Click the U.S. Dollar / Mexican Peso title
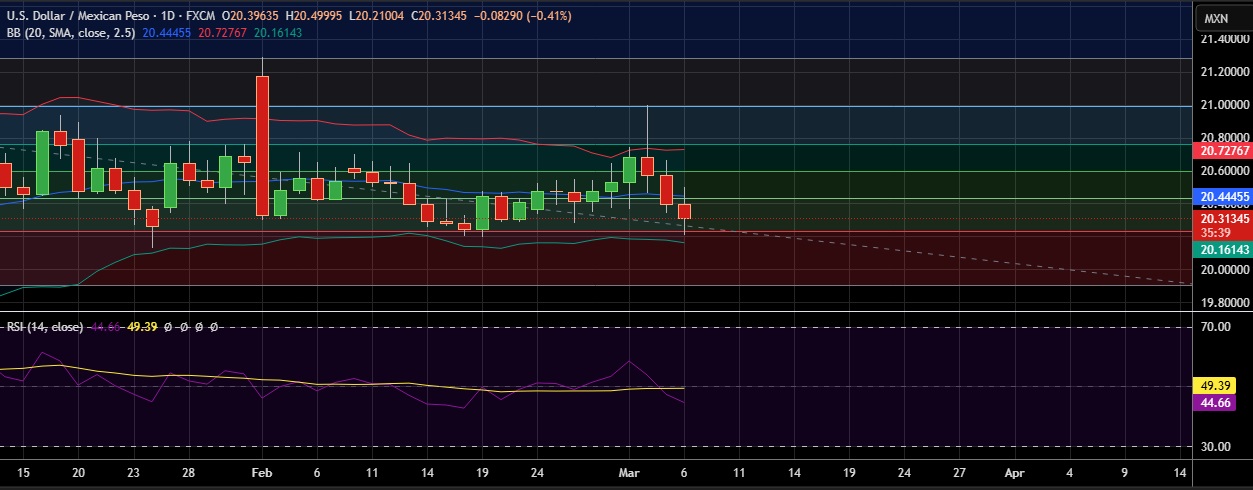The image size is (1253, 490). pos(77,16)
